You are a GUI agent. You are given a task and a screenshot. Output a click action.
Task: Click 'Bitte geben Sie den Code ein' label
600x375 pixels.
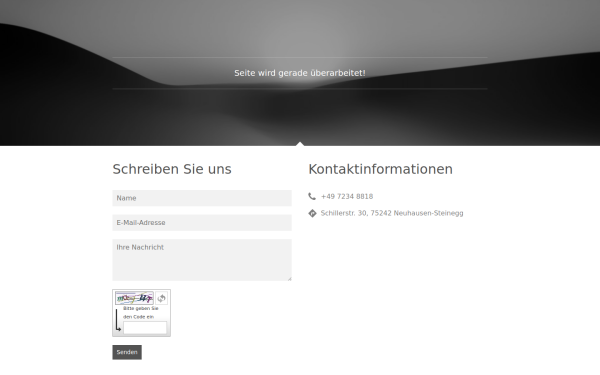[x=140, y=313]
